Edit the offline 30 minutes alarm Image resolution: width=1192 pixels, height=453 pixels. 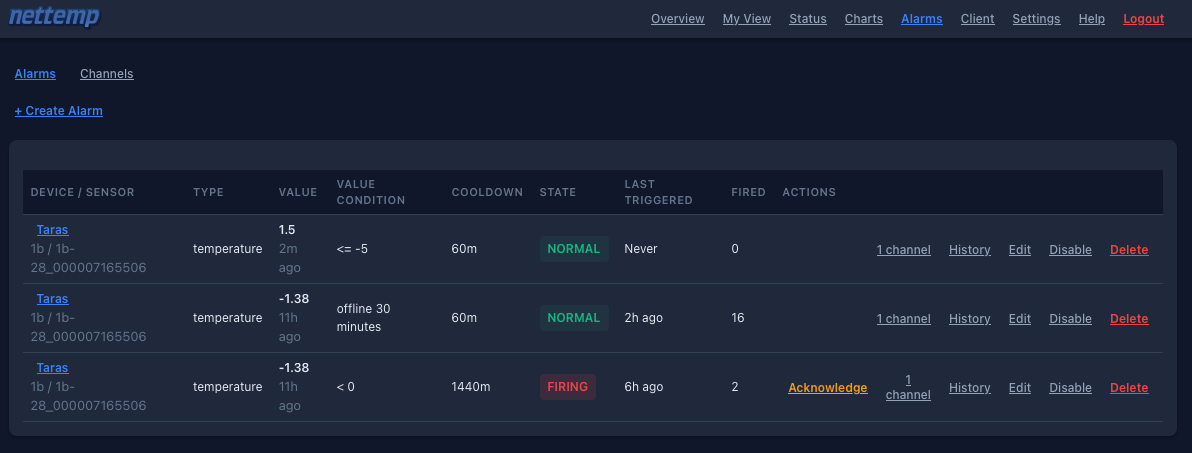[1019, 319]
